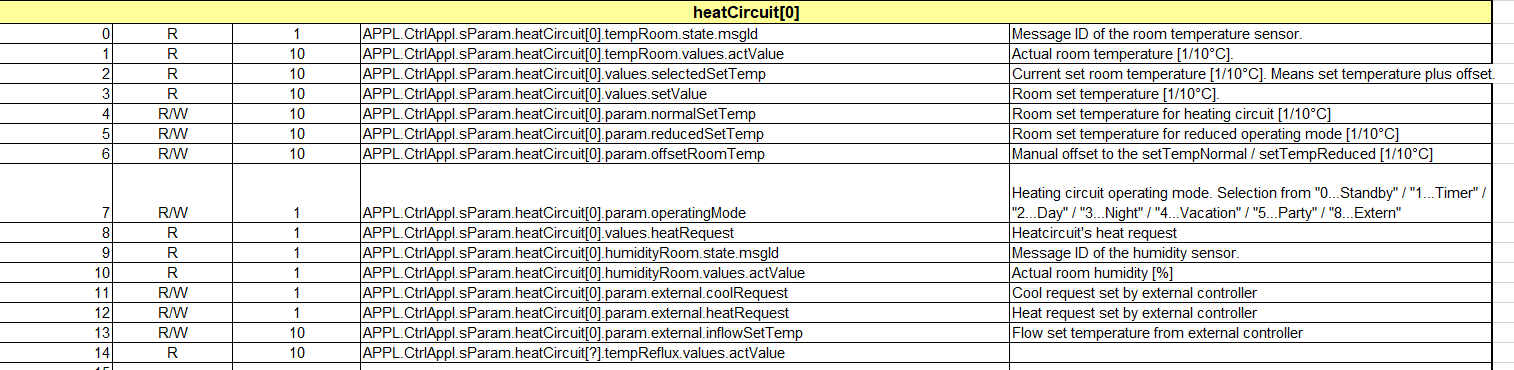Click the param.reducedSetTemp parameter cell

[x=685, y=134]
